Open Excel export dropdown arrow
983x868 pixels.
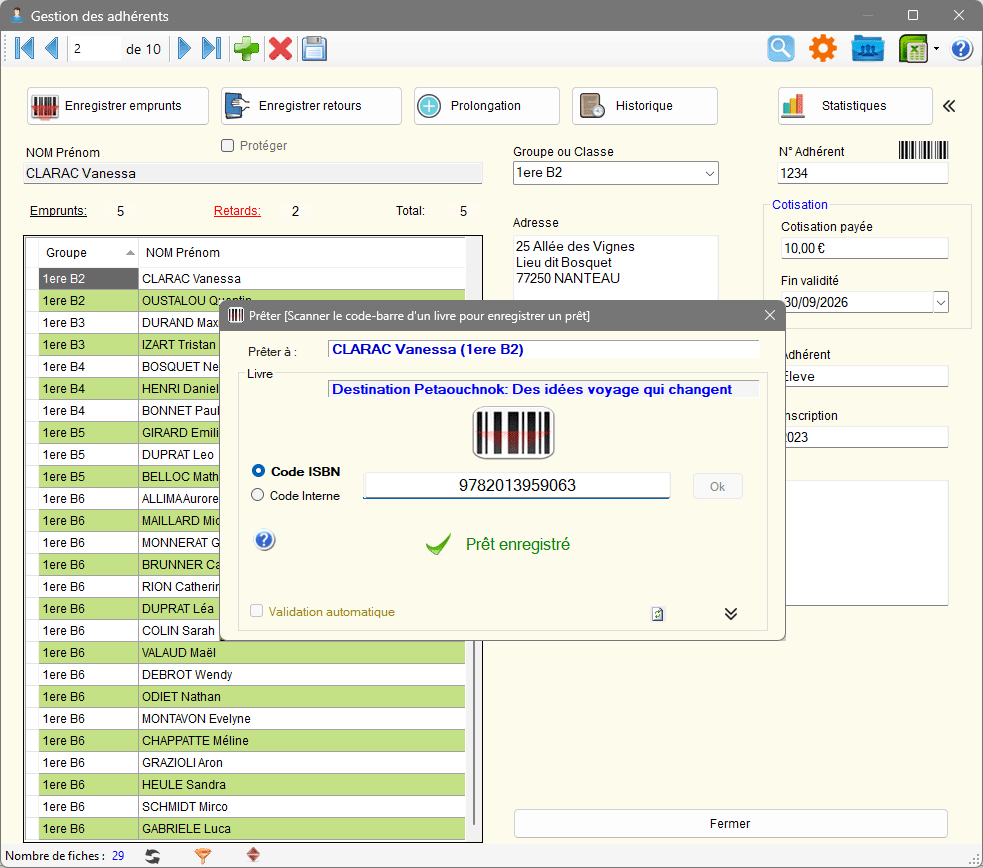[936, 48]
